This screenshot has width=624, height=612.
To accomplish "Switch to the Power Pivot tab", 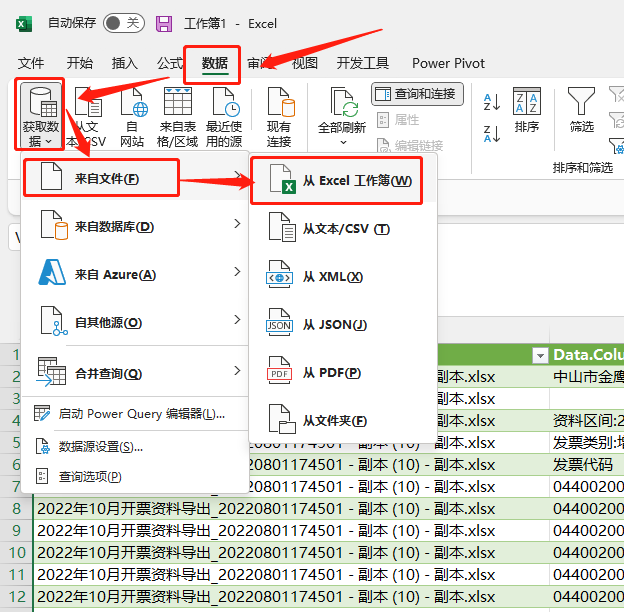I will [x=448, y=63].
